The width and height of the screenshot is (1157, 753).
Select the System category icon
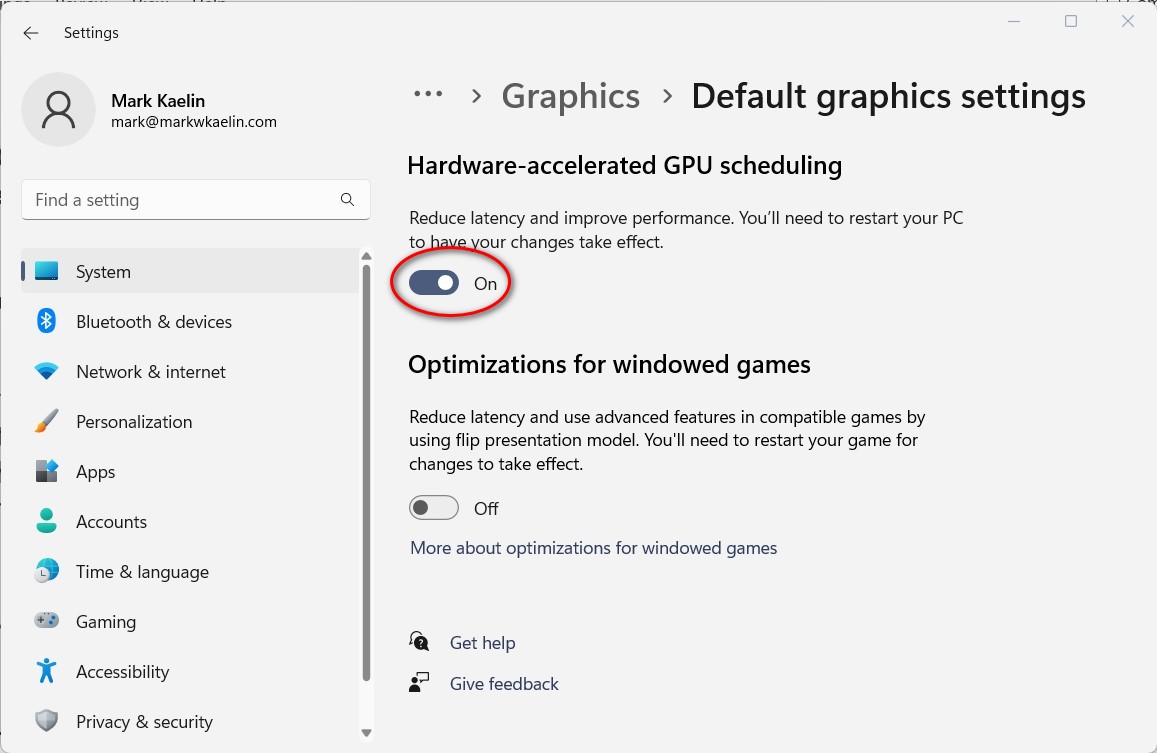(46, 271)
